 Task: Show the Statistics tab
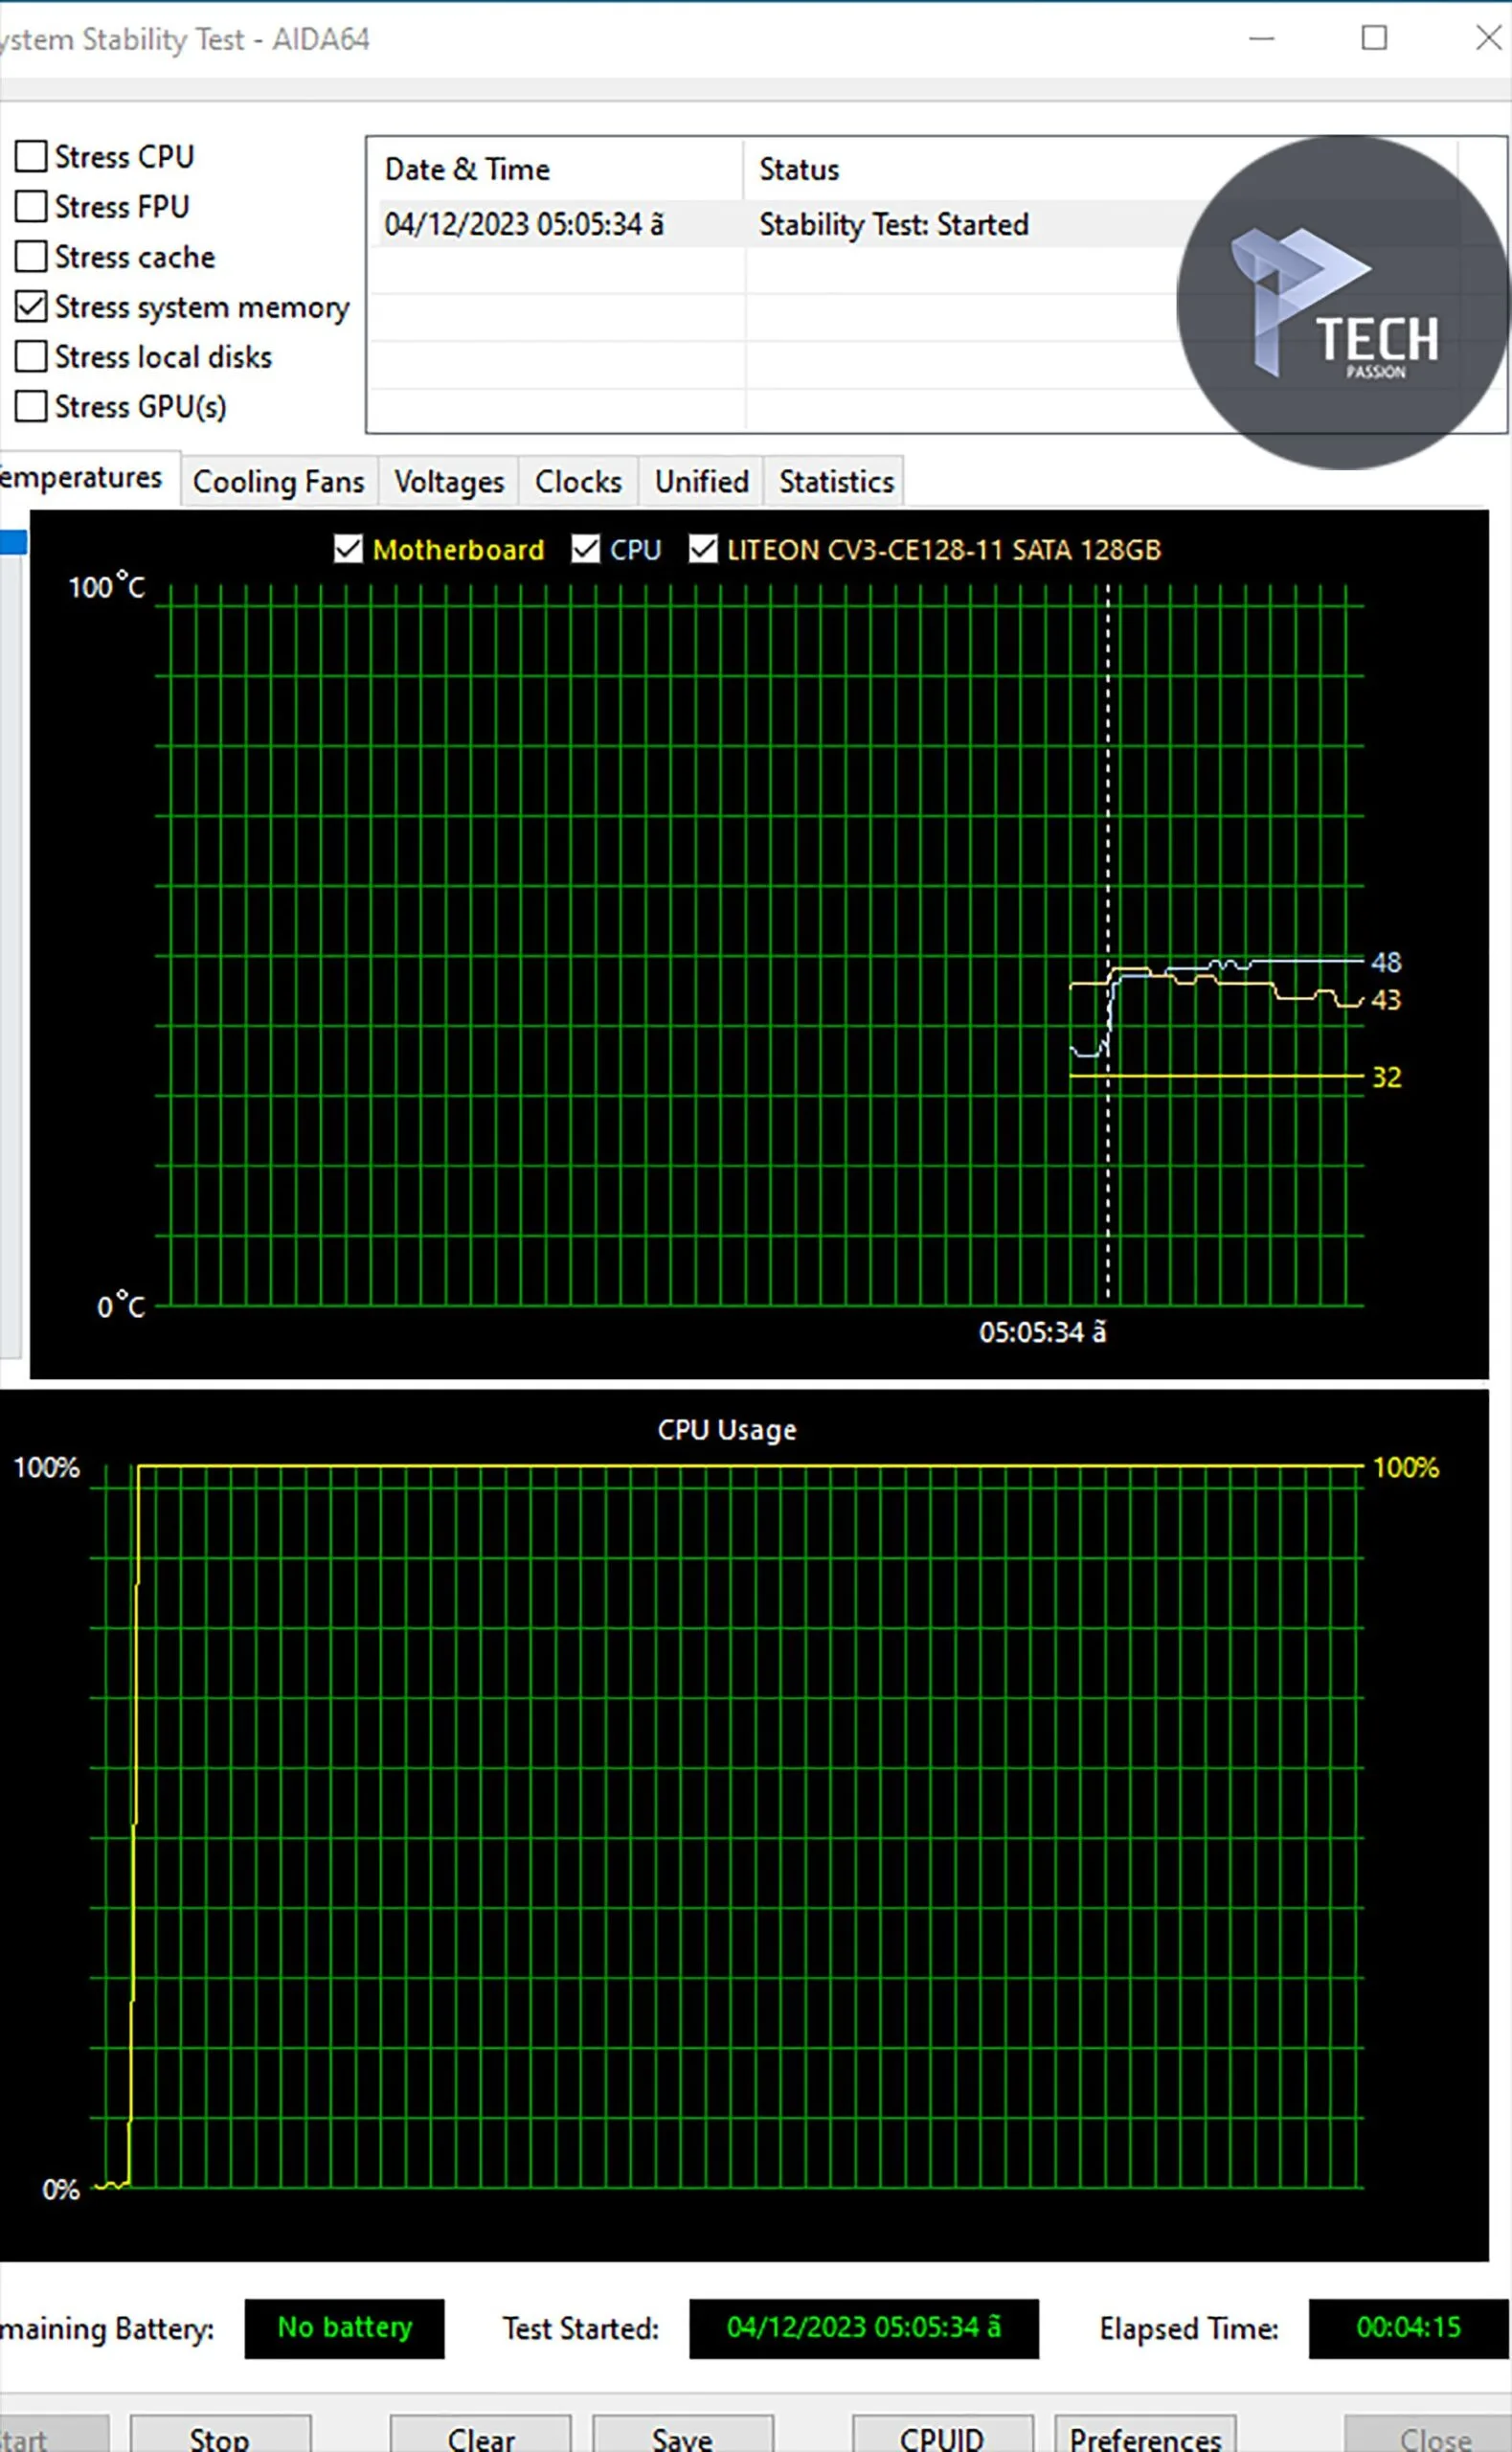[x=836, y=481]
